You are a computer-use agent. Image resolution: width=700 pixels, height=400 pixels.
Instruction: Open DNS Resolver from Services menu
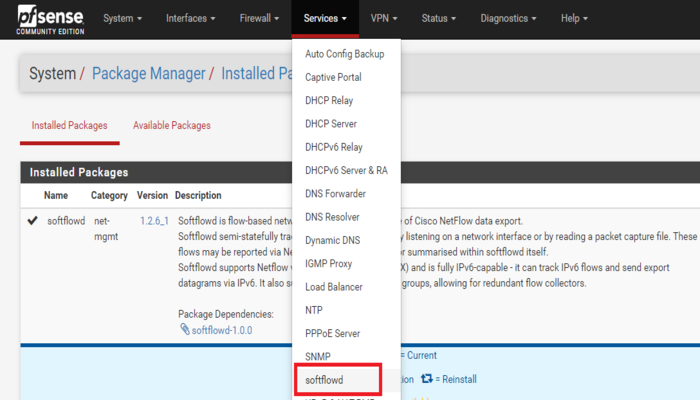332,217
